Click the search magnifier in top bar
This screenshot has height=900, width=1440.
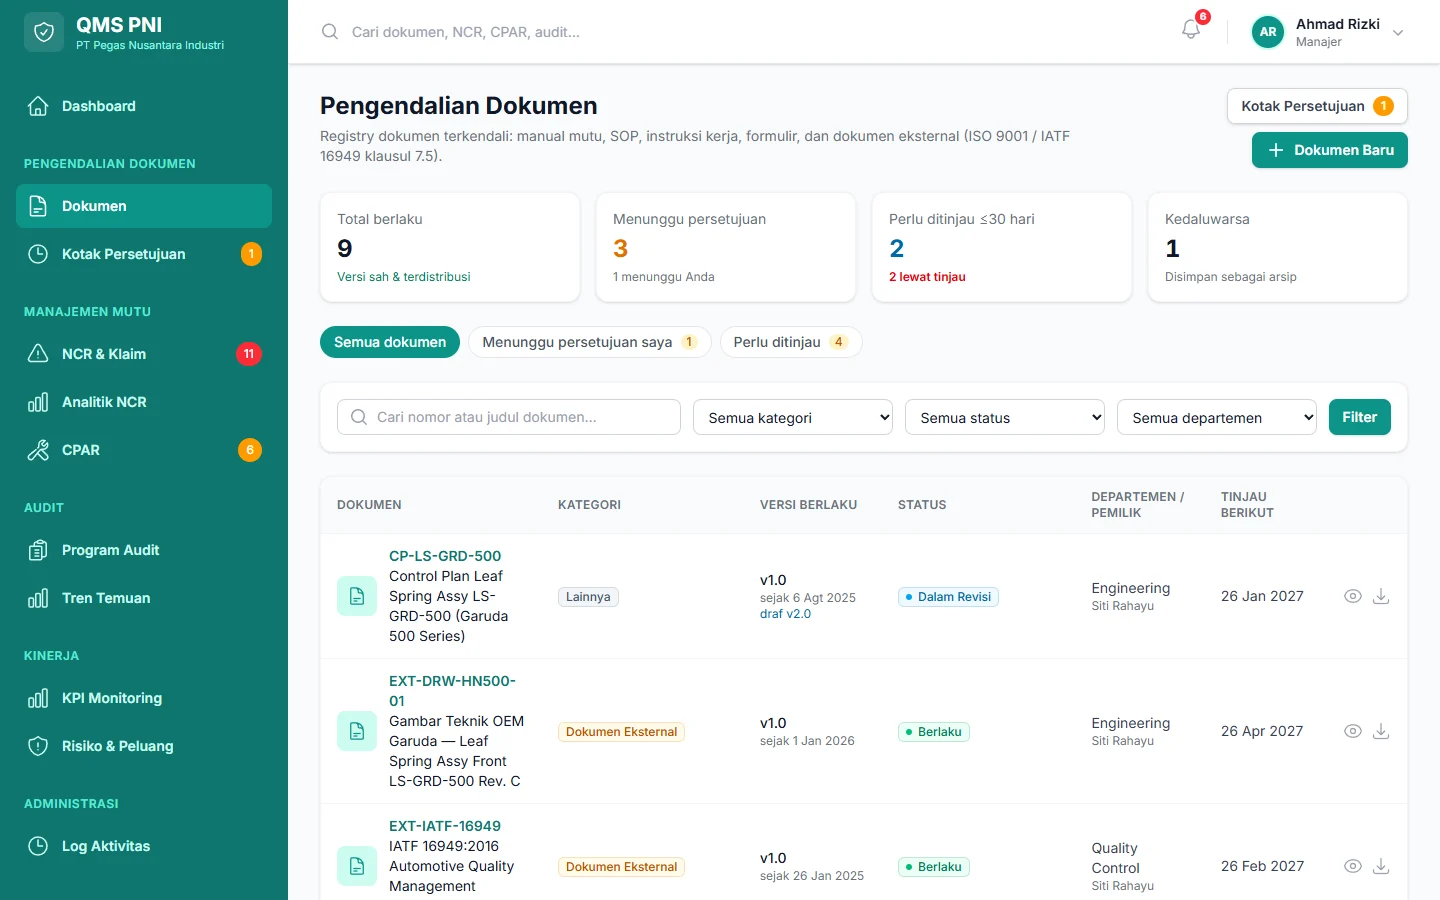click(330, 32)
